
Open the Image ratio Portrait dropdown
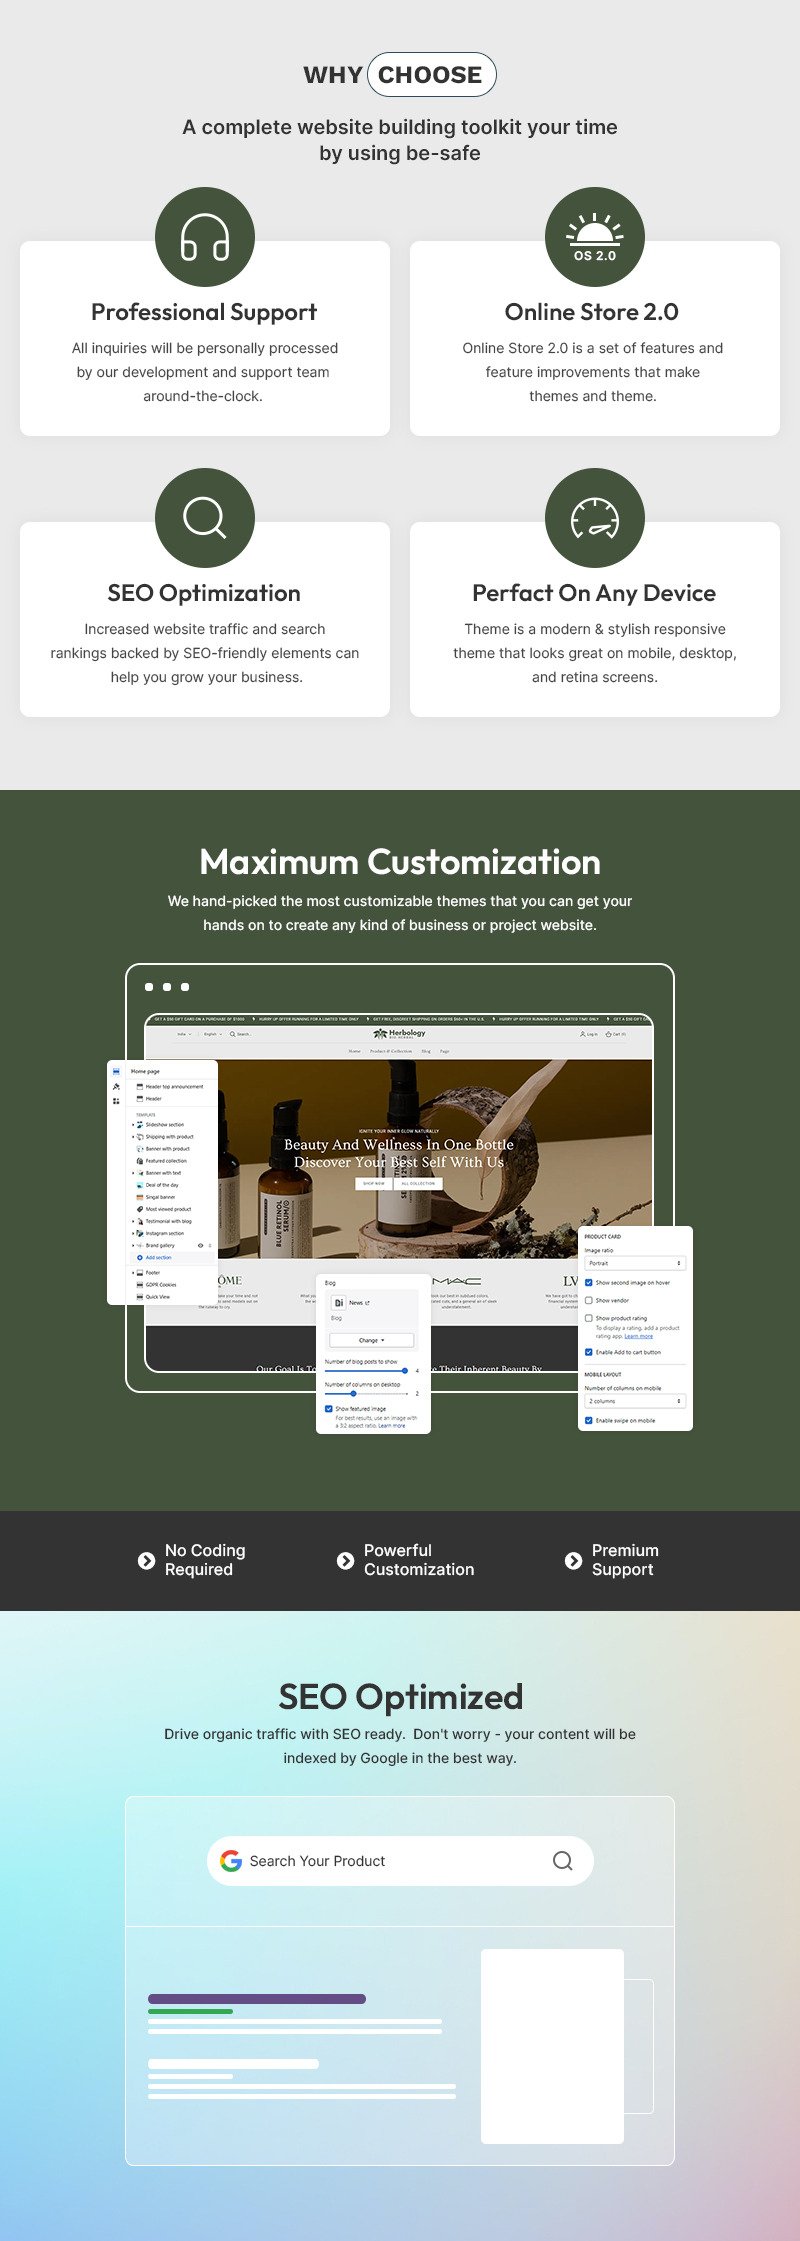[635, 1263]
